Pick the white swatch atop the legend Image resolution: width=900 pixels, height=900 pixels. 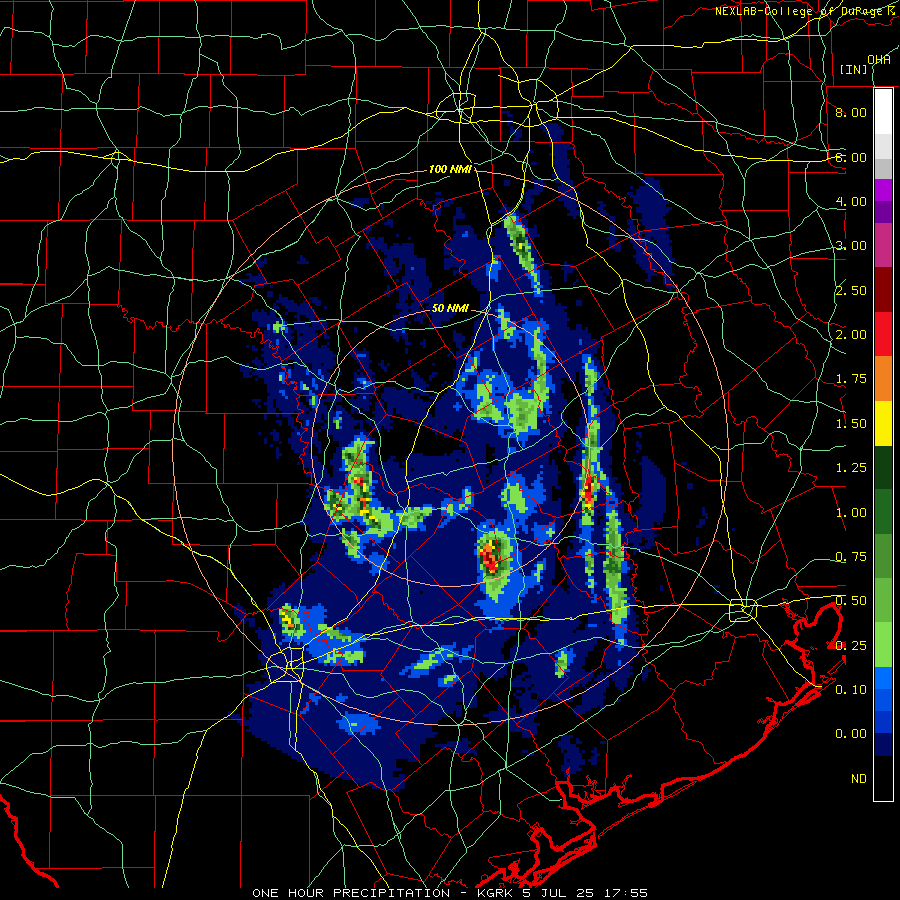point(883,111)
